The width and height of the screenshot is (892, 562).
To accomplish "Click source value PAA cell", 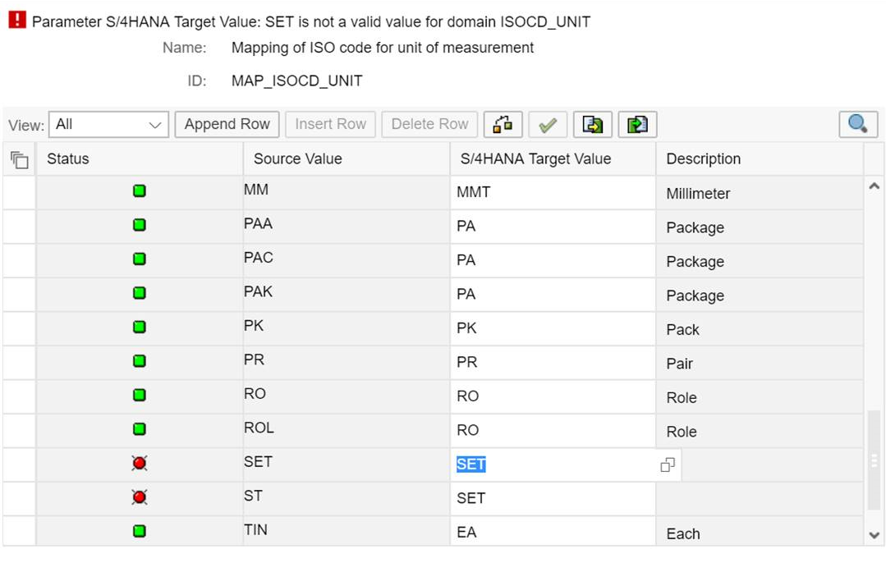I will (x=346, y=226).
